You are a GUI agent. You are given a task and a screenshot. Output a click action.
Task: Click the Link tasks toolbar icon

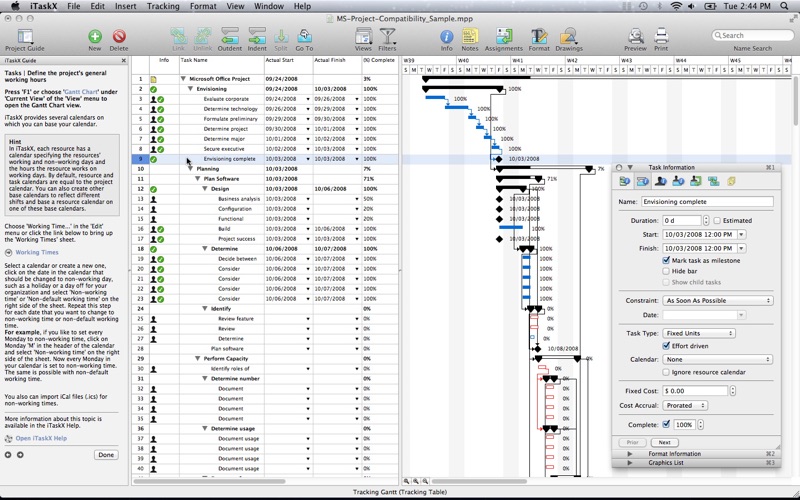click(x=178, y=36)
